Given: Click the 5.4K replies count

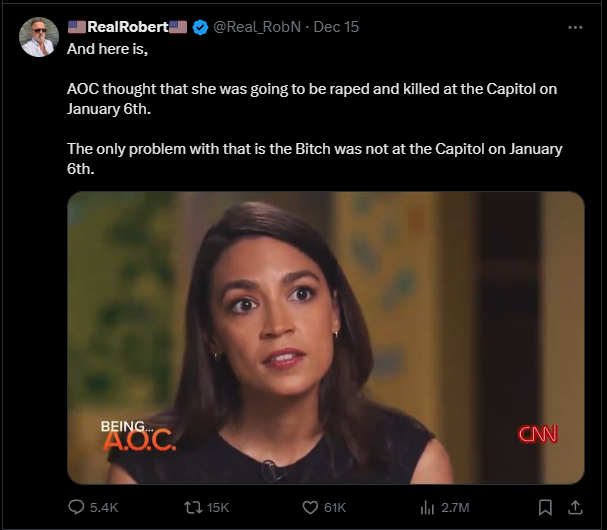Looking at the screenshot, I should point(104,508).
